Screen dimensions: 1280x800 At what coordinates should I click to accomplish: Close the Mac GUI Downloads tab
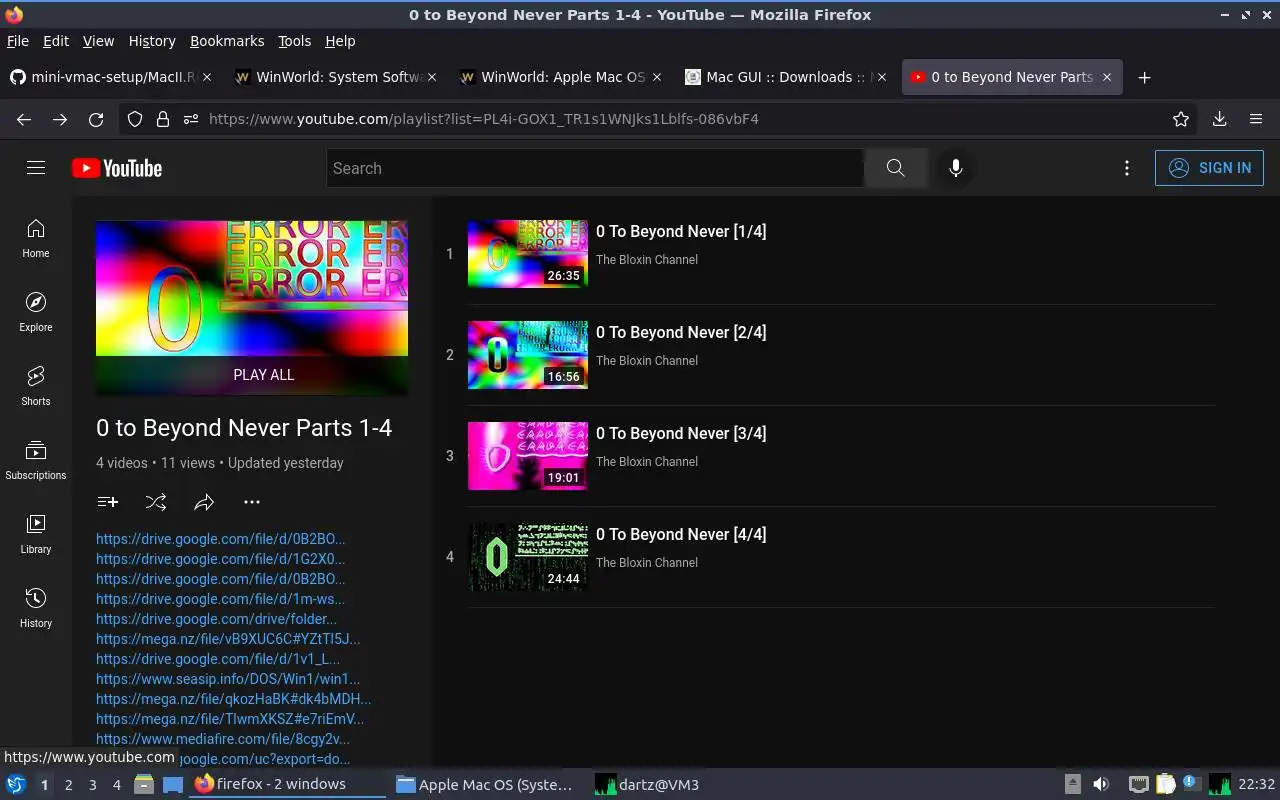pyautogui.click(x=882, y=77)
